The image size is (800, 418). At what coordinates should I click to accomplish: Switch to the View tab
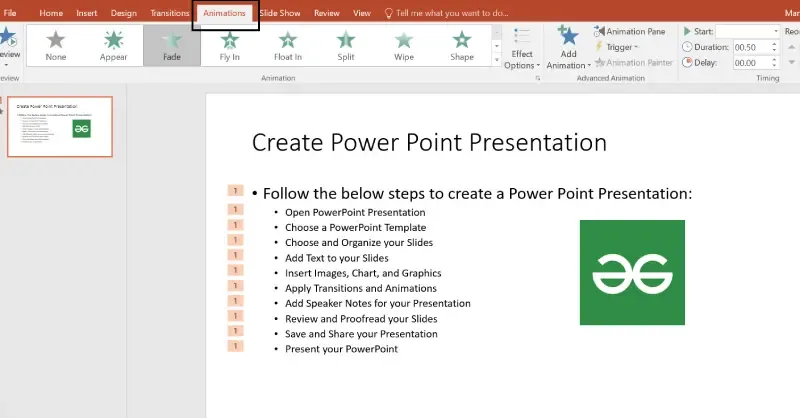362,13
